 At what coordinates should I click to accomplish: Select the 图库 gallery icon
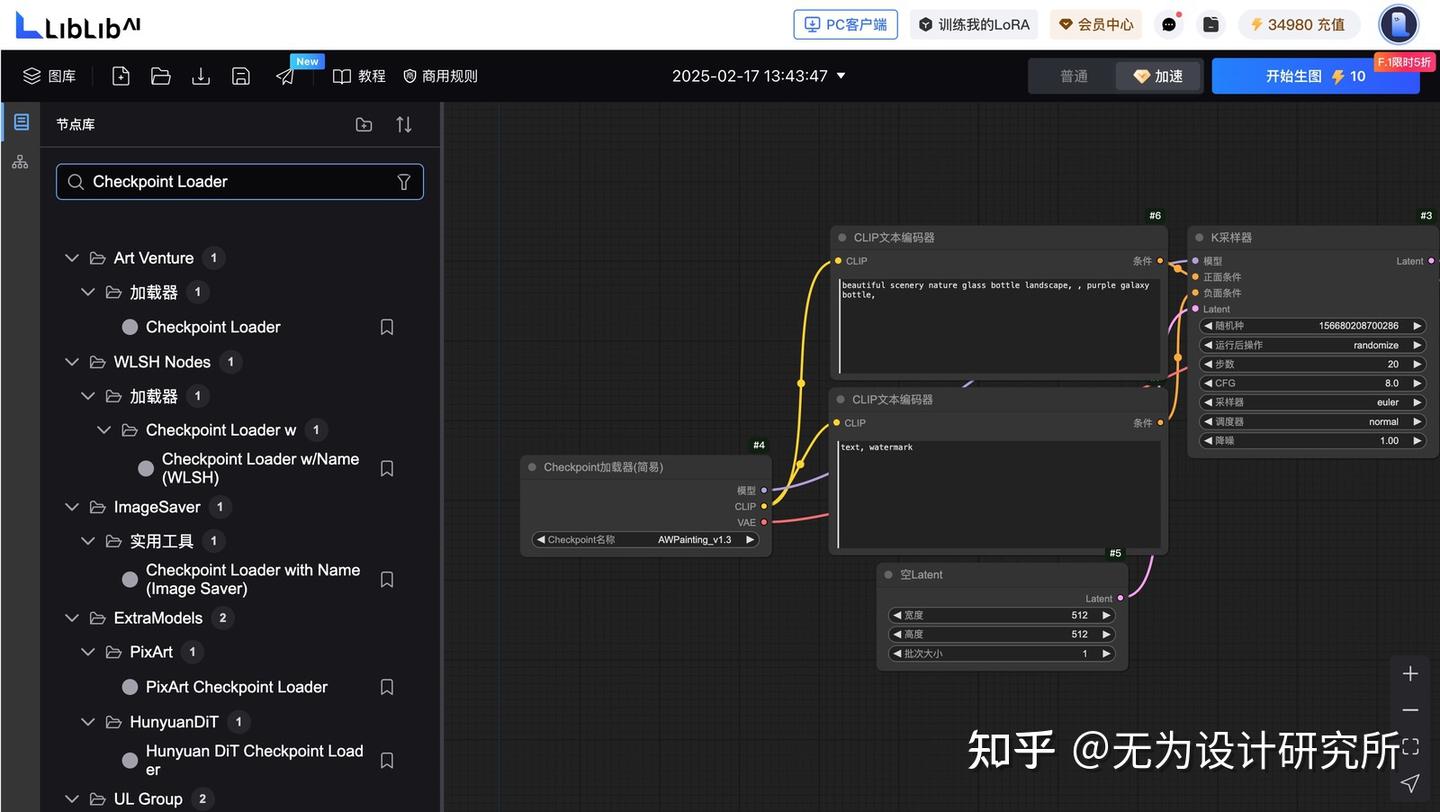point(30,75)
